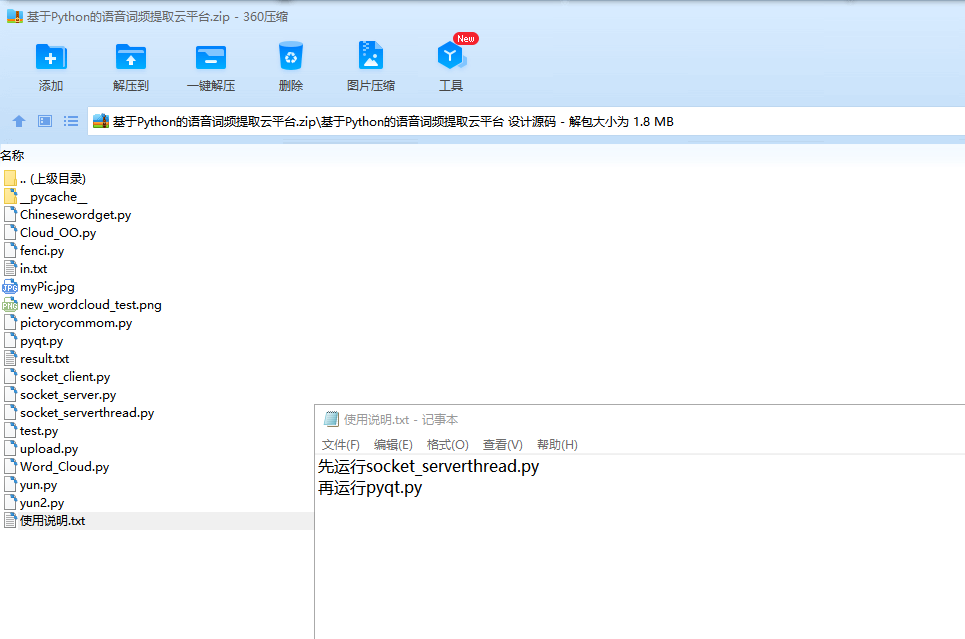Select 'yun.py' file name
Screen dimensions: 965x639
(38, 484)
